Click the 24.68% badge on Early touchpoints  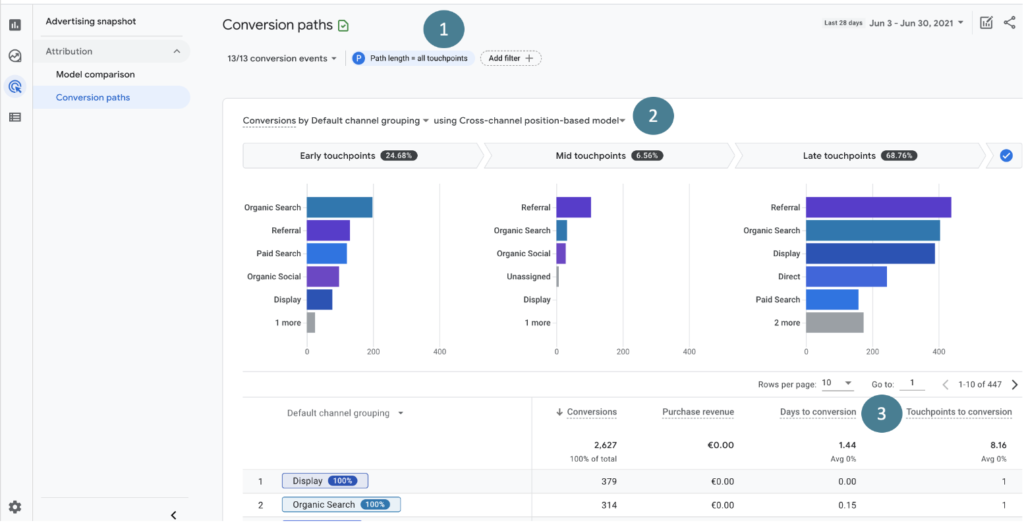[x=399, y=156]
